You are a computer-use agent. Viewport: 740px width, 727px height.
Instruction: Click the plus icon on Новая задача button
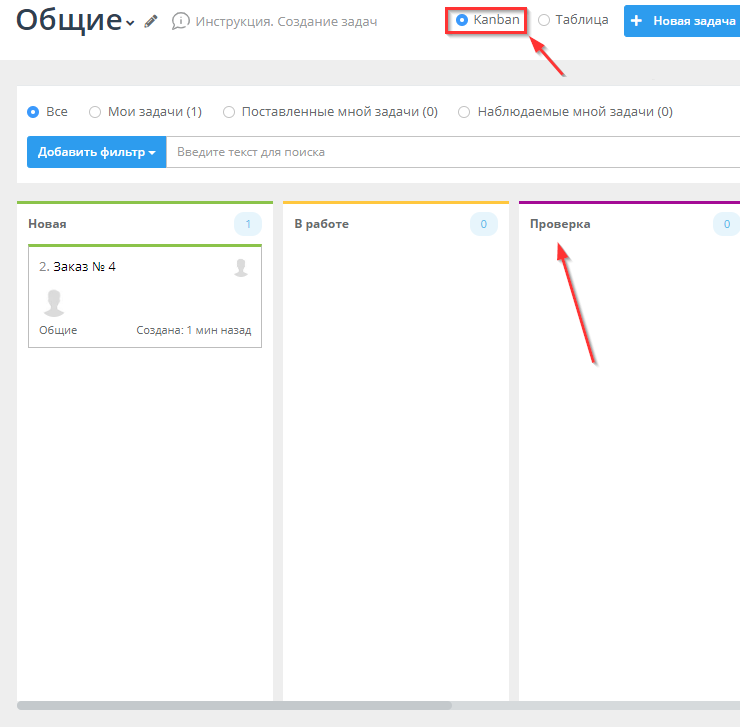point(636,21)
